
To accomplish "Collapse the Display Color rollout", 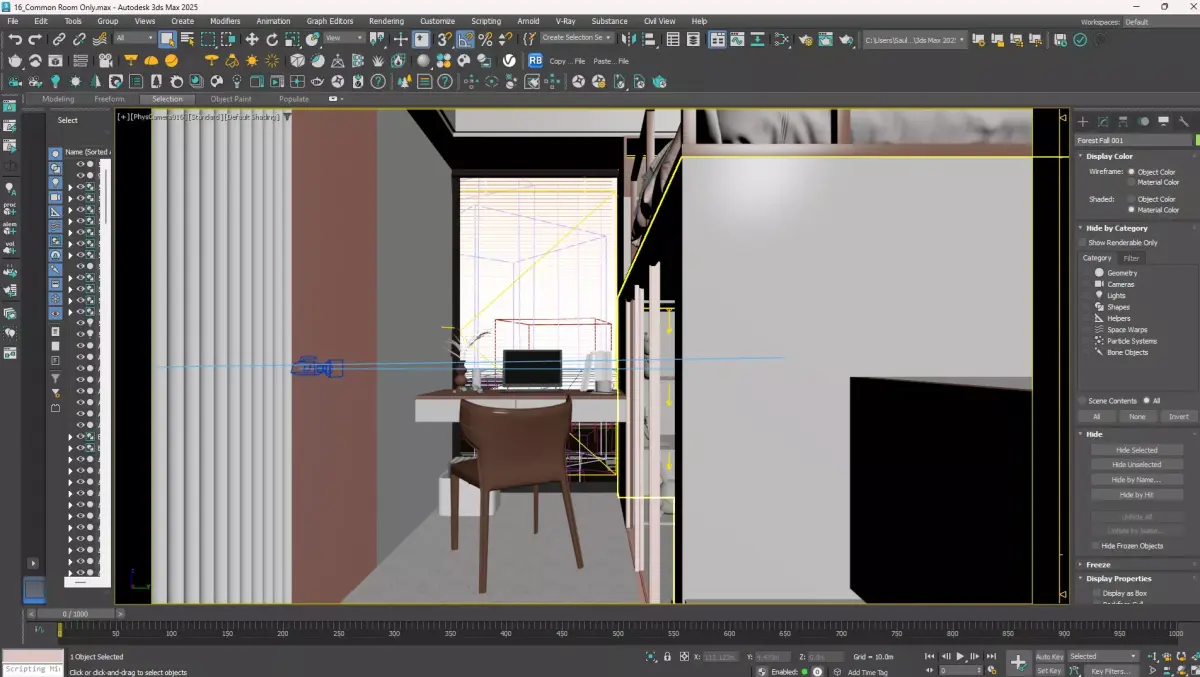I will [x=1110, y=156].
